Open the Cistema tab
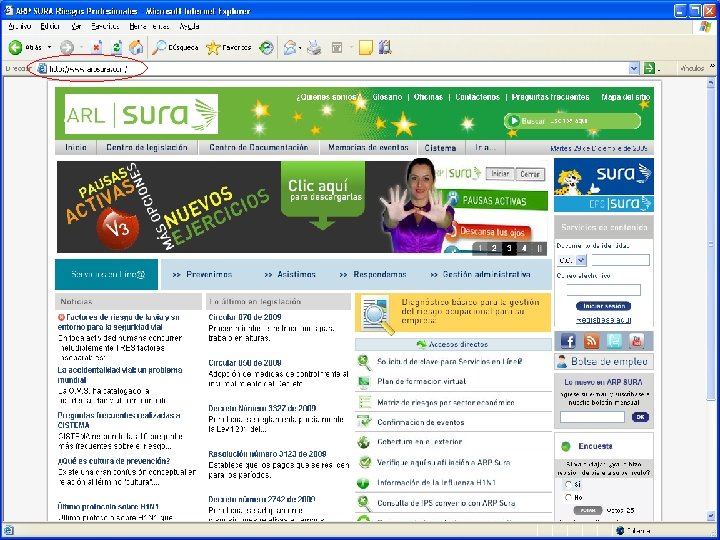720x540 pixels. click(440, 148)
